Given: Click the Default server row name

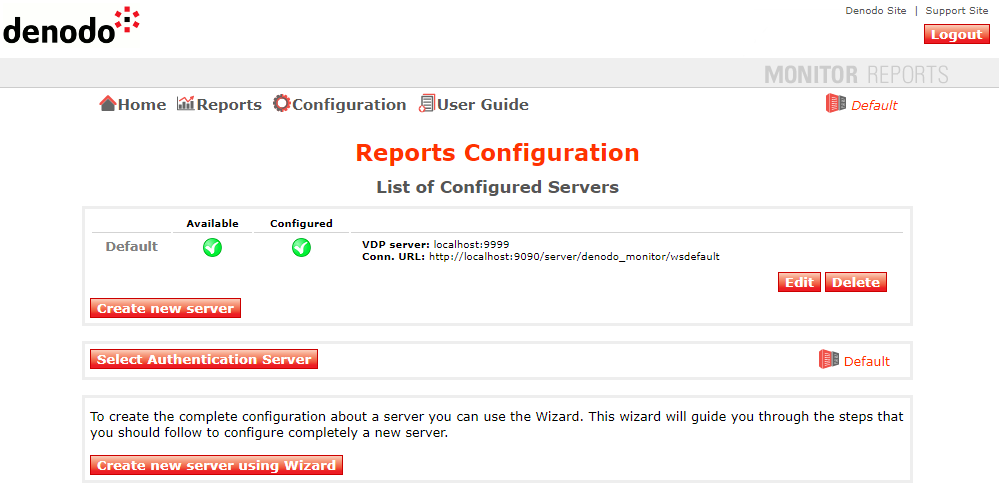Looking at the screenshot, I should (x=132, y=247).
